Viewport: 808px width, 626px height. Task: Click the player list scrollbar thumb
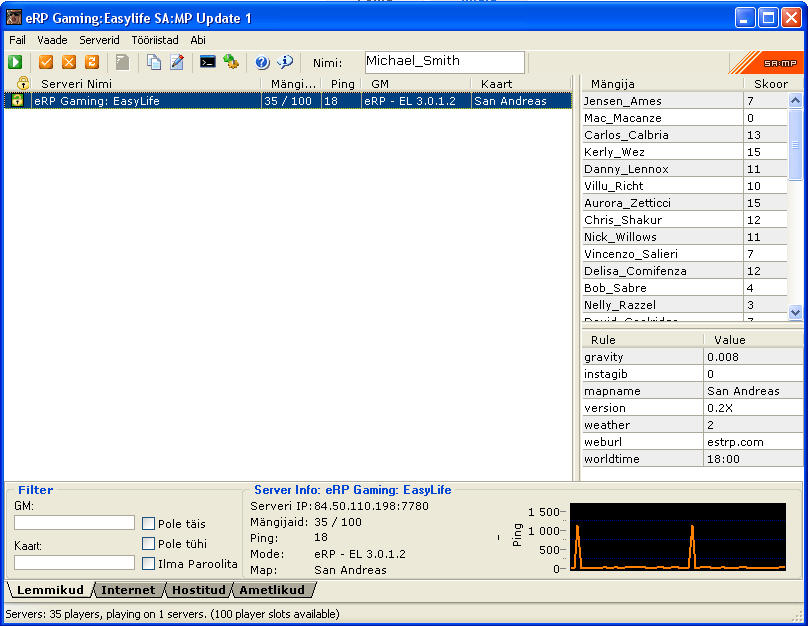[795, 144]
